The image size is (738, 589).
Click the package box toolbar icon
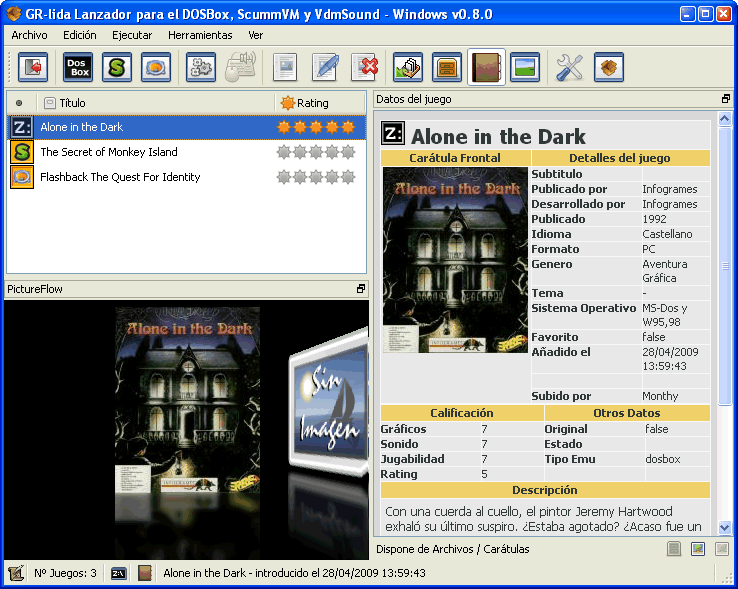click(x=609, y=67)
